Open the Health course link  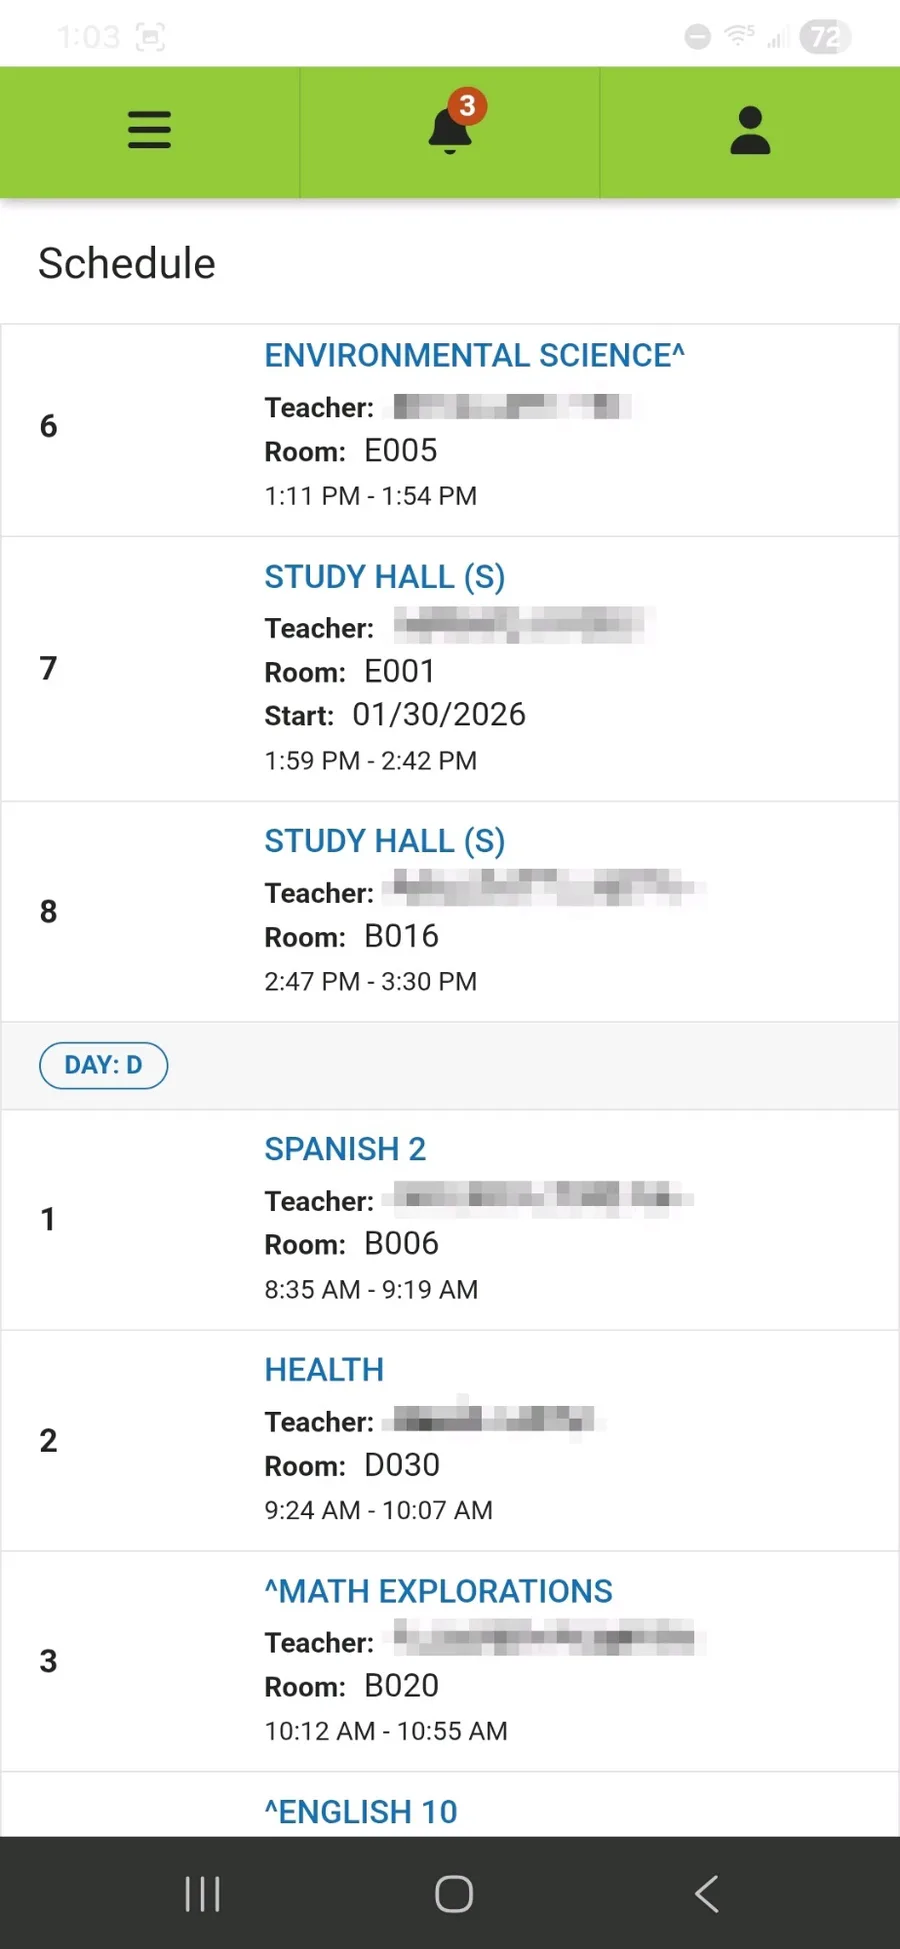[324, 1370]
